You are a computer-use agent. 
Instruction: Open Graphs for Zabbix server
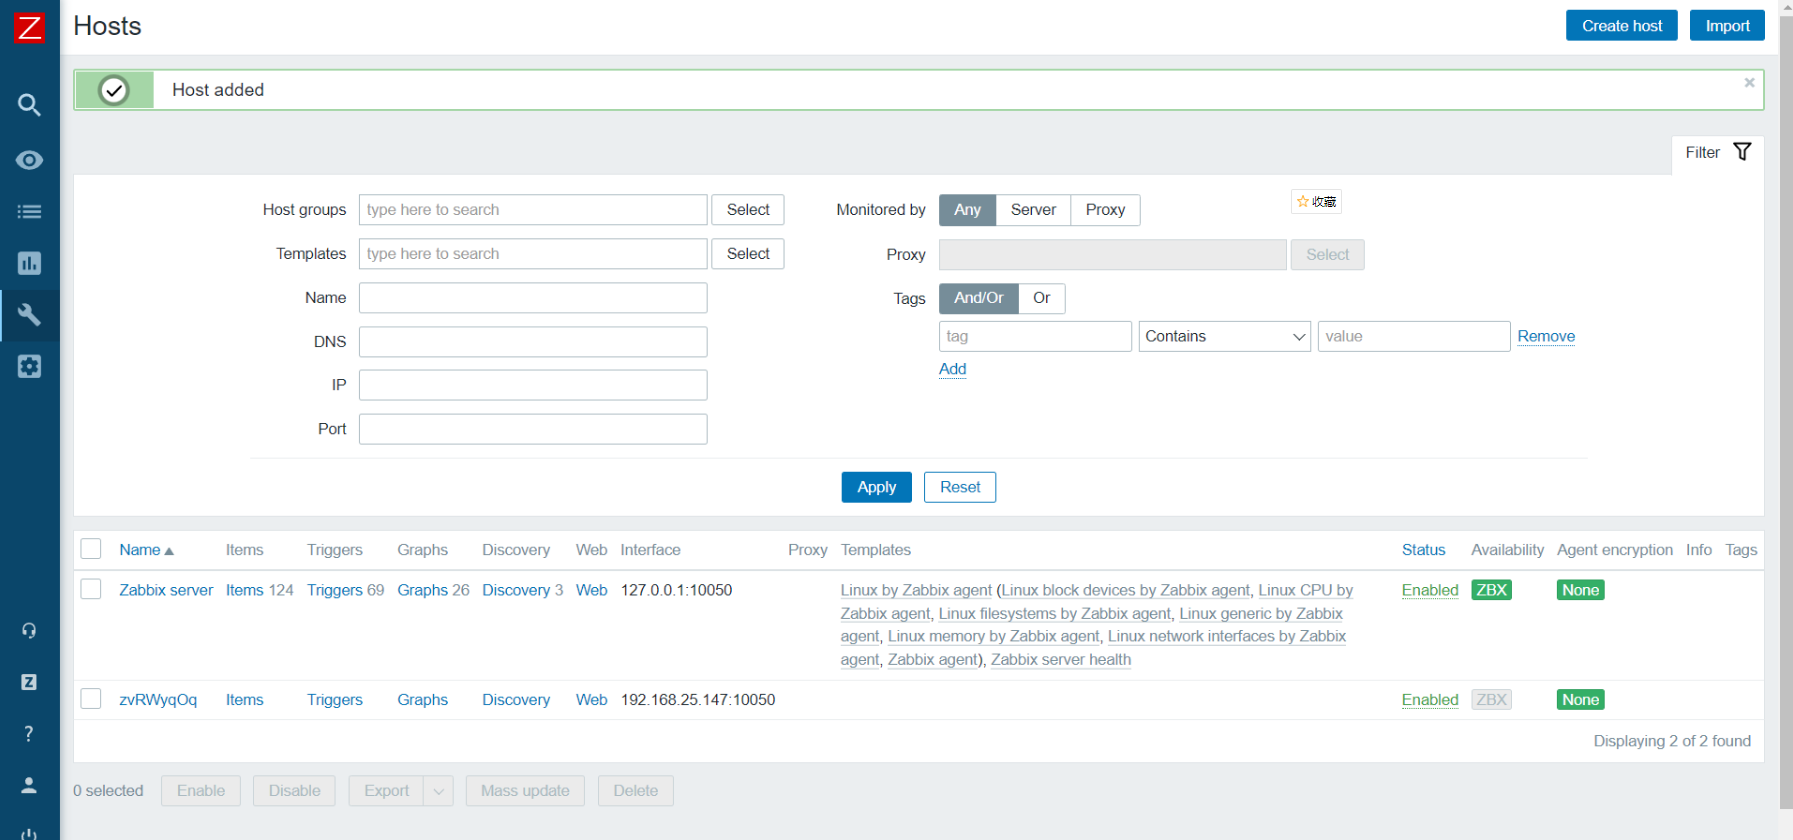[422, 590]
